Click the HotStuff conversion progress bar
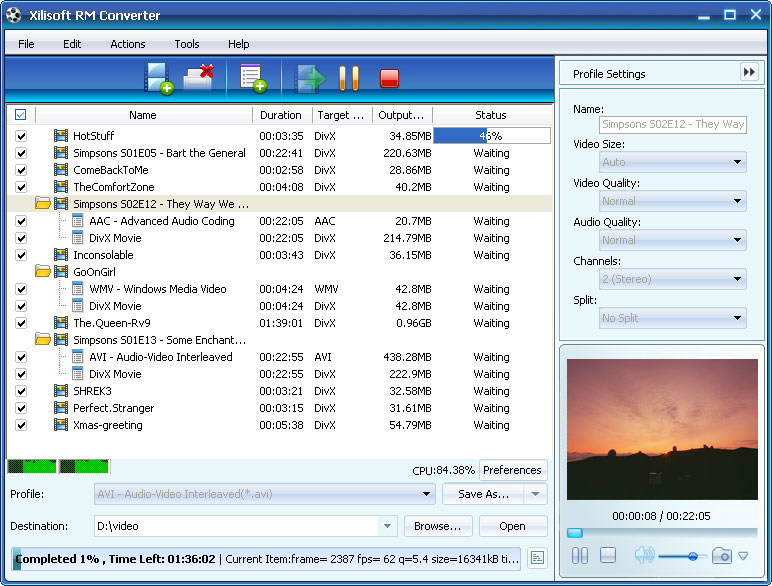The width and height of the screenshot is (772, 586). click(x=491, y=135)
